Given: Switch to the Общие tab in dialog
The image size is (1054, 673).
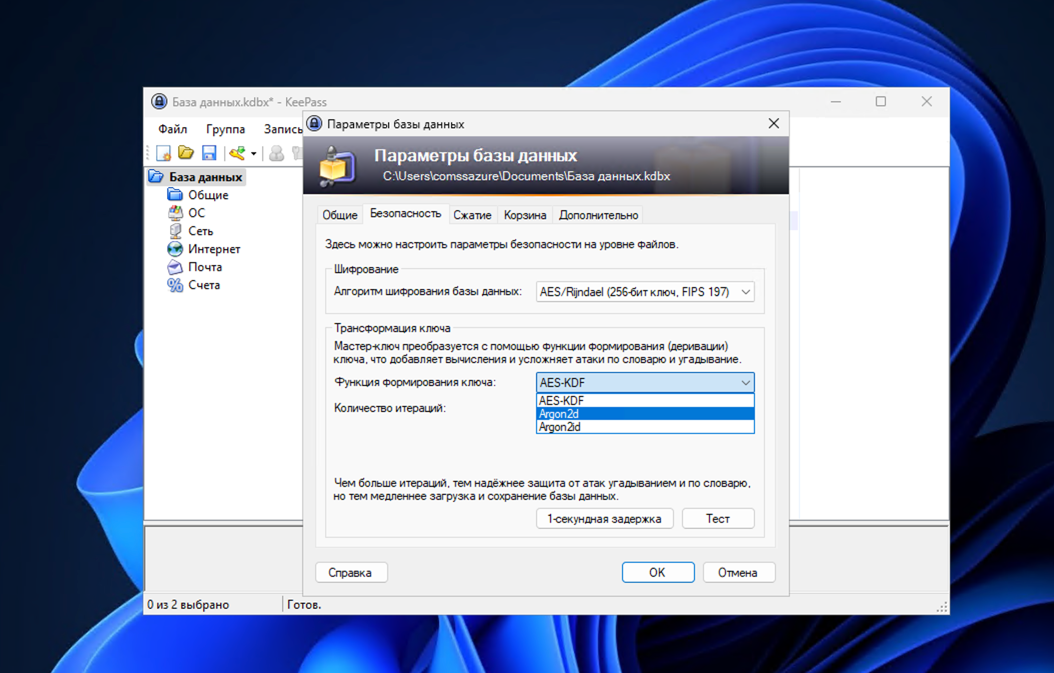Looking at the screenshot, I should point(339,215).
